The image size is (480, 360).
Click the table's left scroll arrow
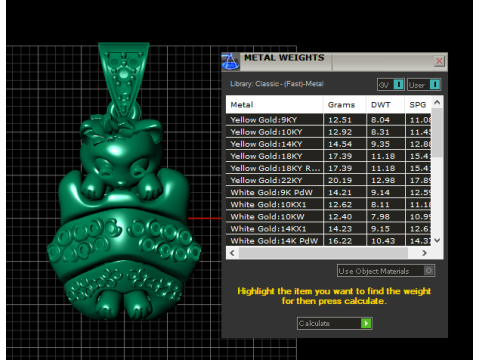tap(232, 253)
